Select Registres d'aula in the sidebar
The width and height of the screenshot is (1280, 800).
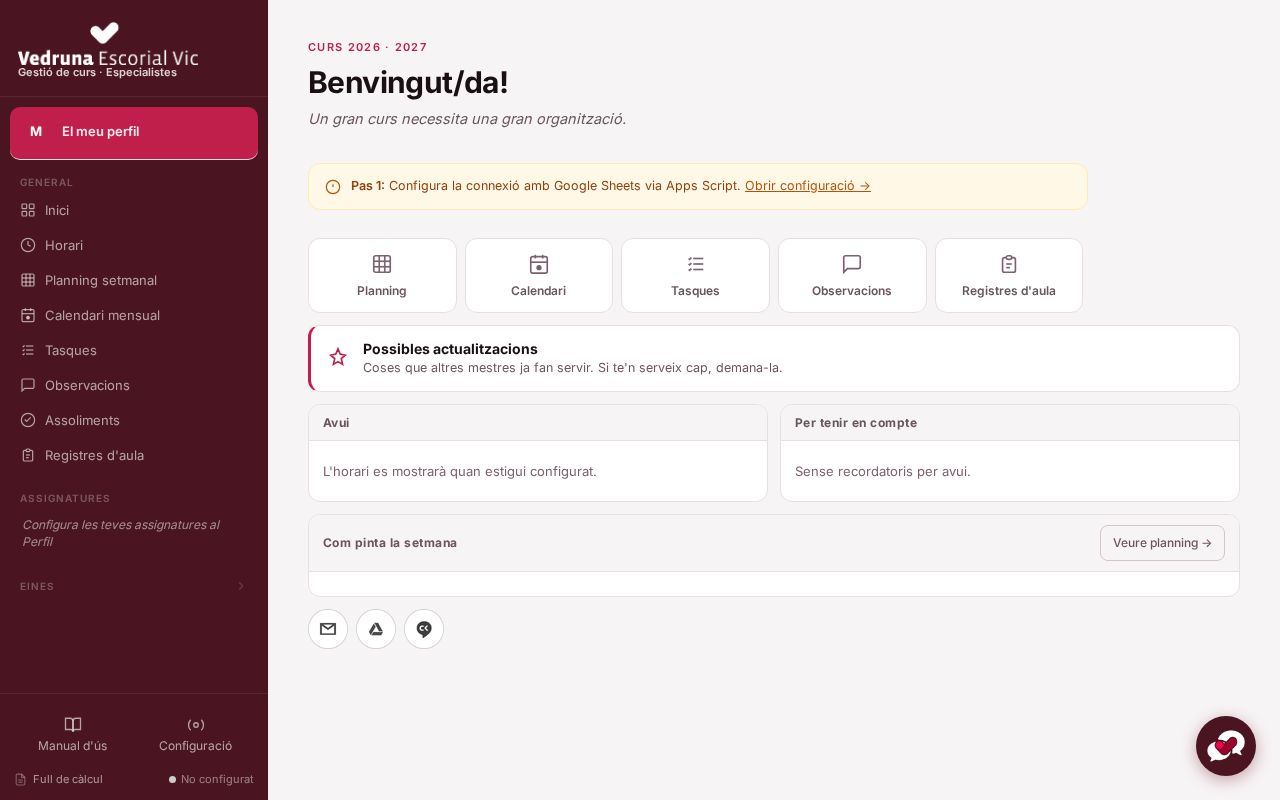pyautogui.click(x=134, y=455)
